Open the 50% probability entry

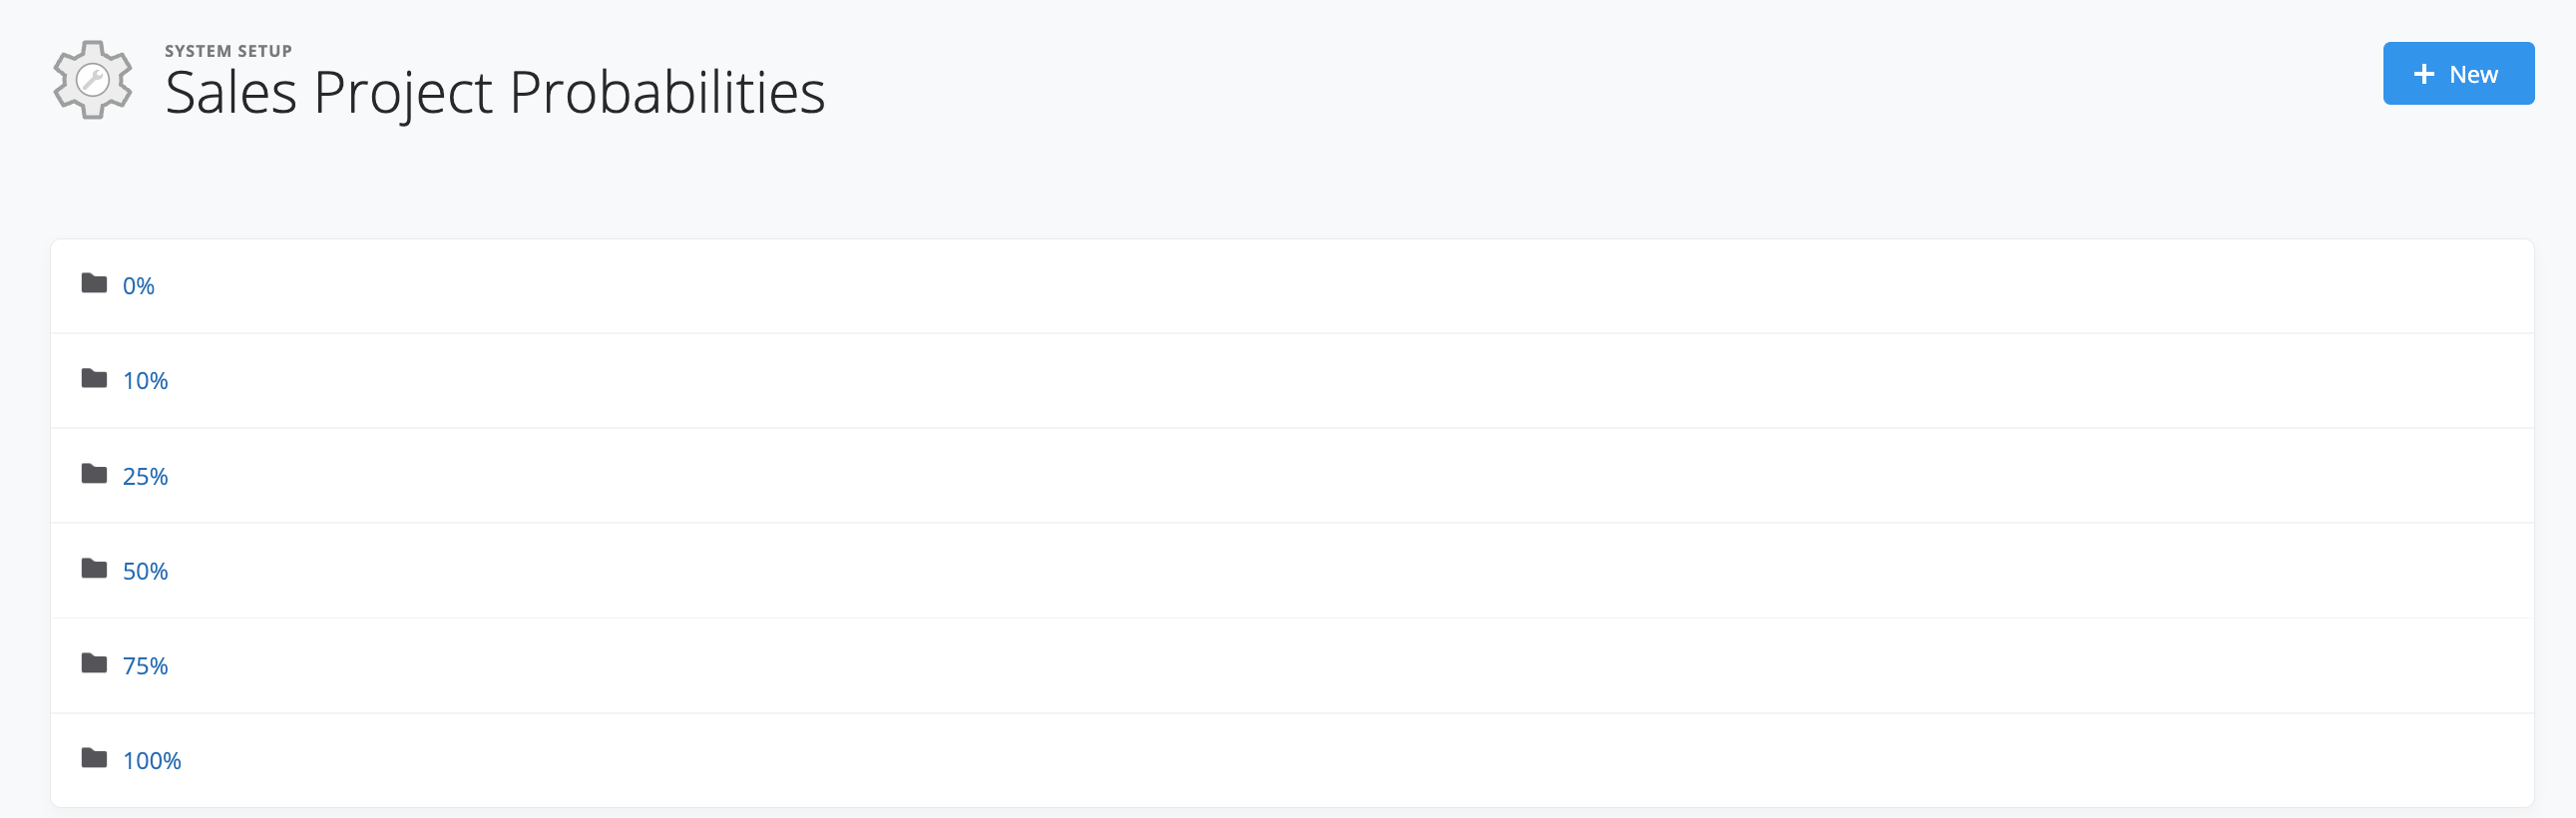pos(145,571)
